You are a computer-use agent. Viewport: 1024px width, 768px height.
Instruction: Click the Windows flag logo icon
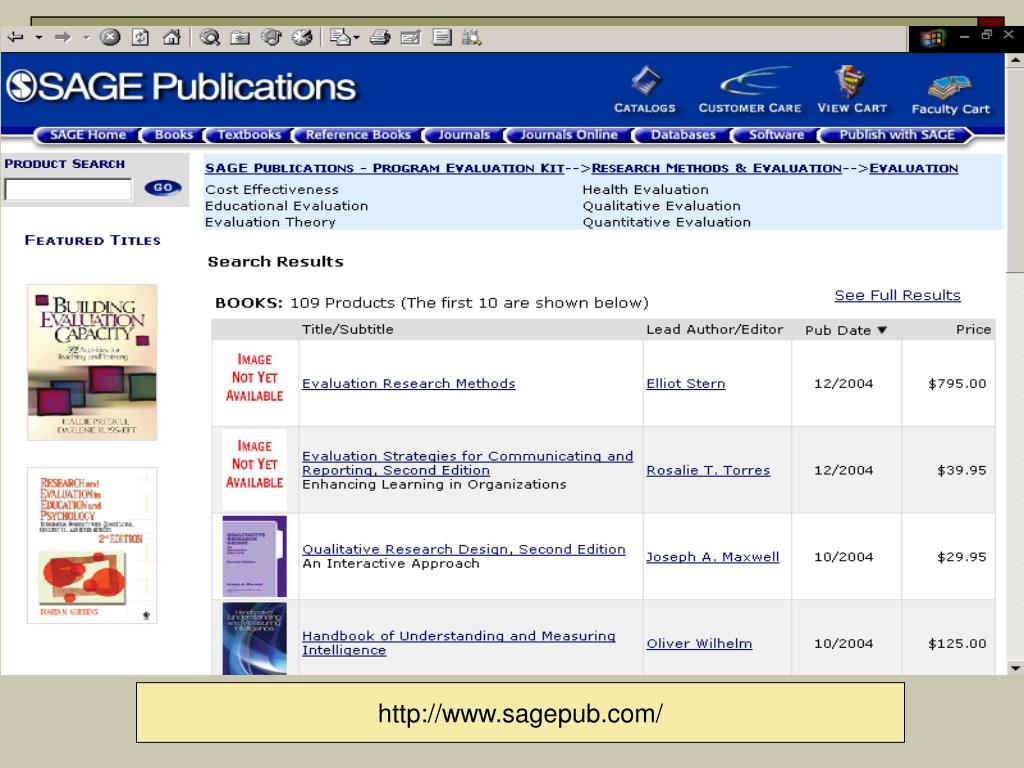(x=932, y=39)
